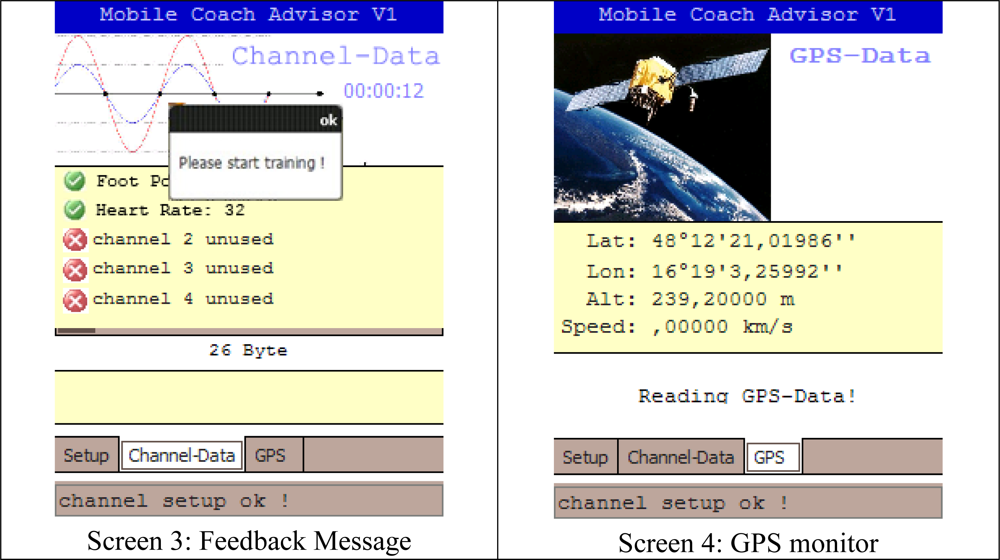Click the satellite image in GPS monitor

[x=662, y=128]
